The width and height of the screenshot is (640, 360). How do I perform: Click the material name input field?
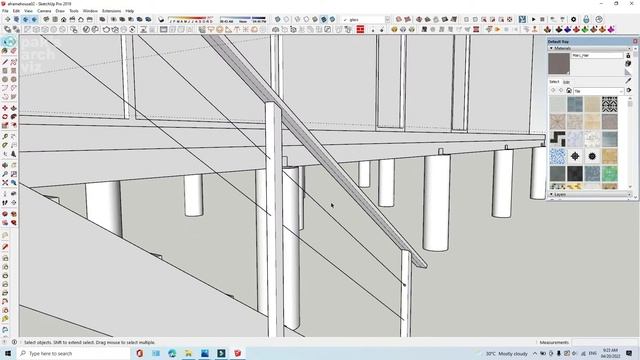click(597, 55)
